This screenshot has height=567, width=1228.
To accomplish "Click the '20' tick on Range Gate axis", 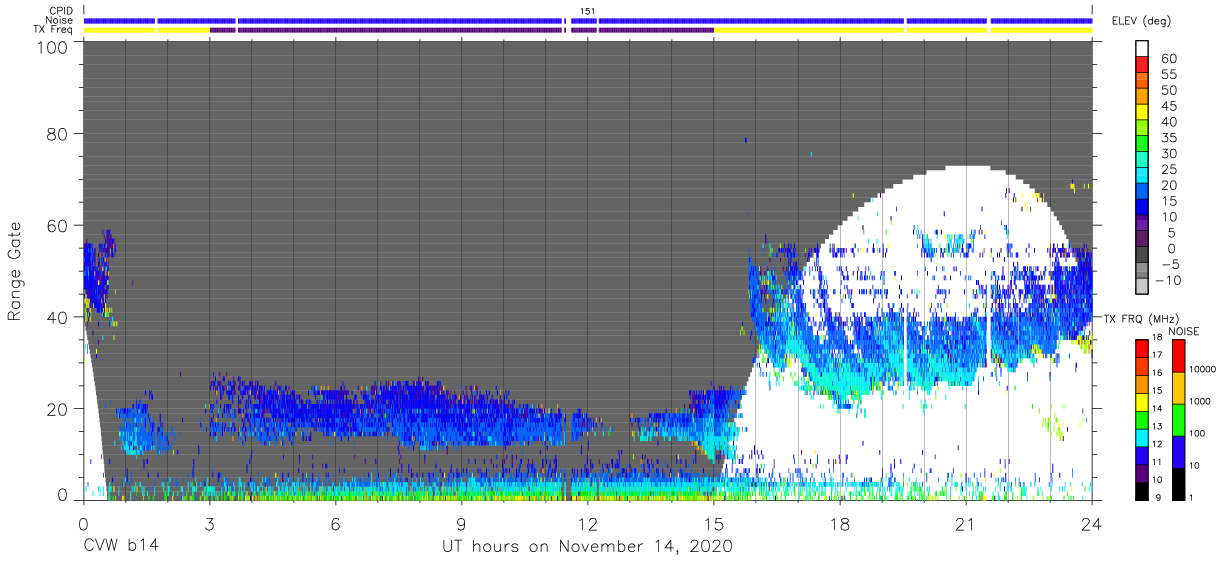I will point(57,409).
